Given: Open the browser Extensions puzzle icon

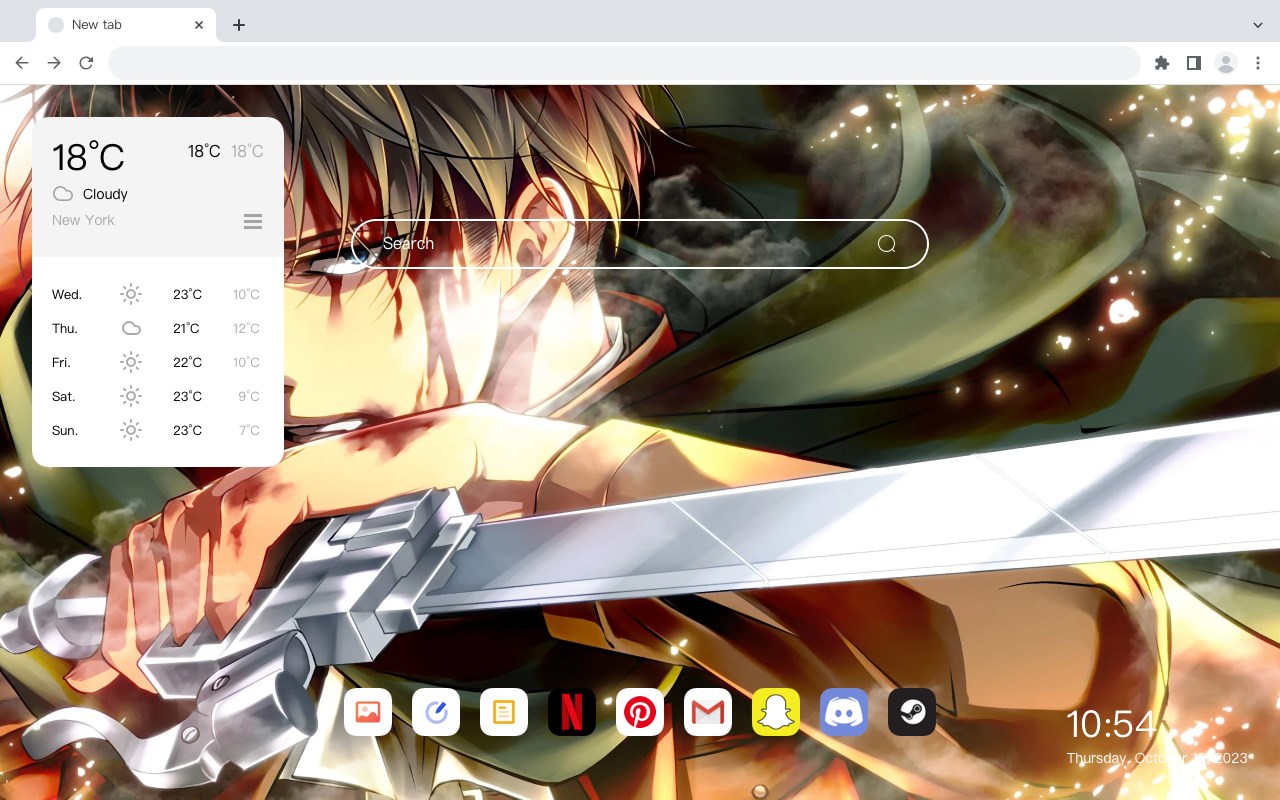Looking at the screenshot, I should [1161, 63].
